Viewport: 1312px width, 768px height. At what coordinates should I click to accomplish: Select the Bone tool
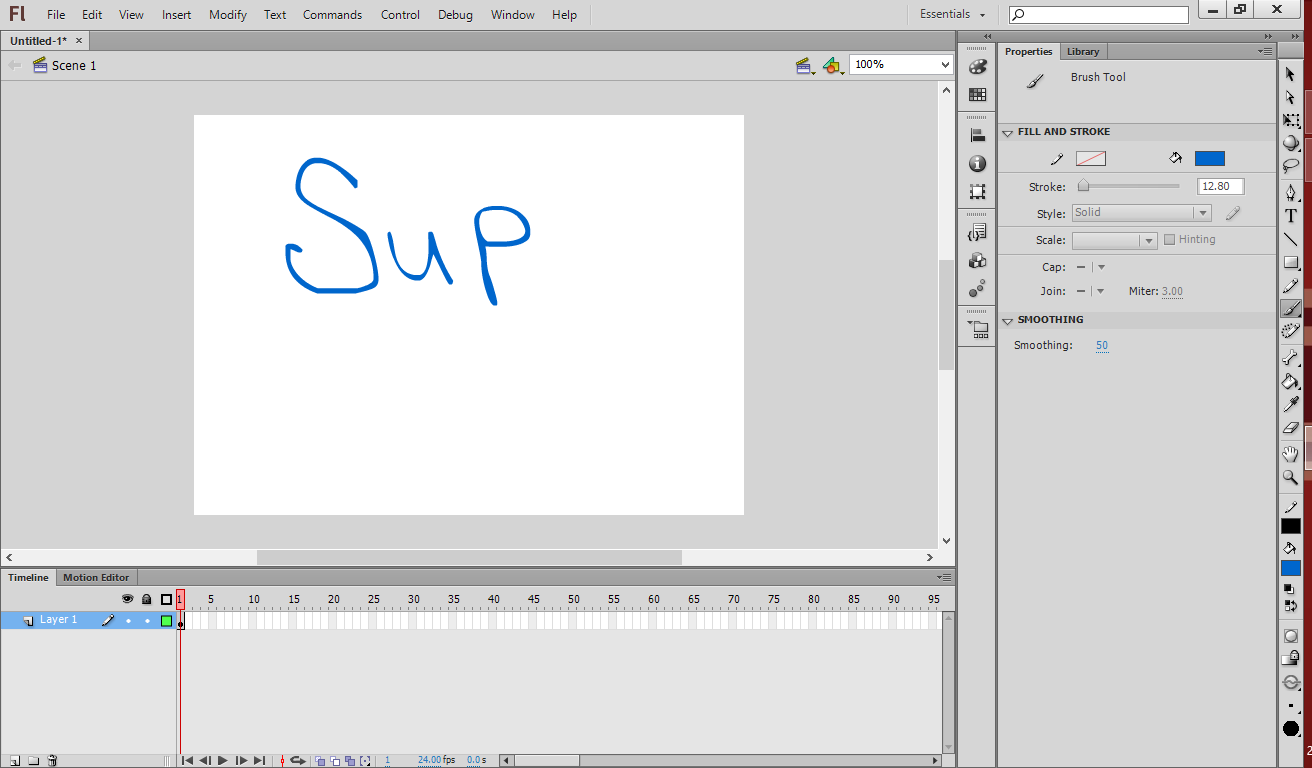1291,358
